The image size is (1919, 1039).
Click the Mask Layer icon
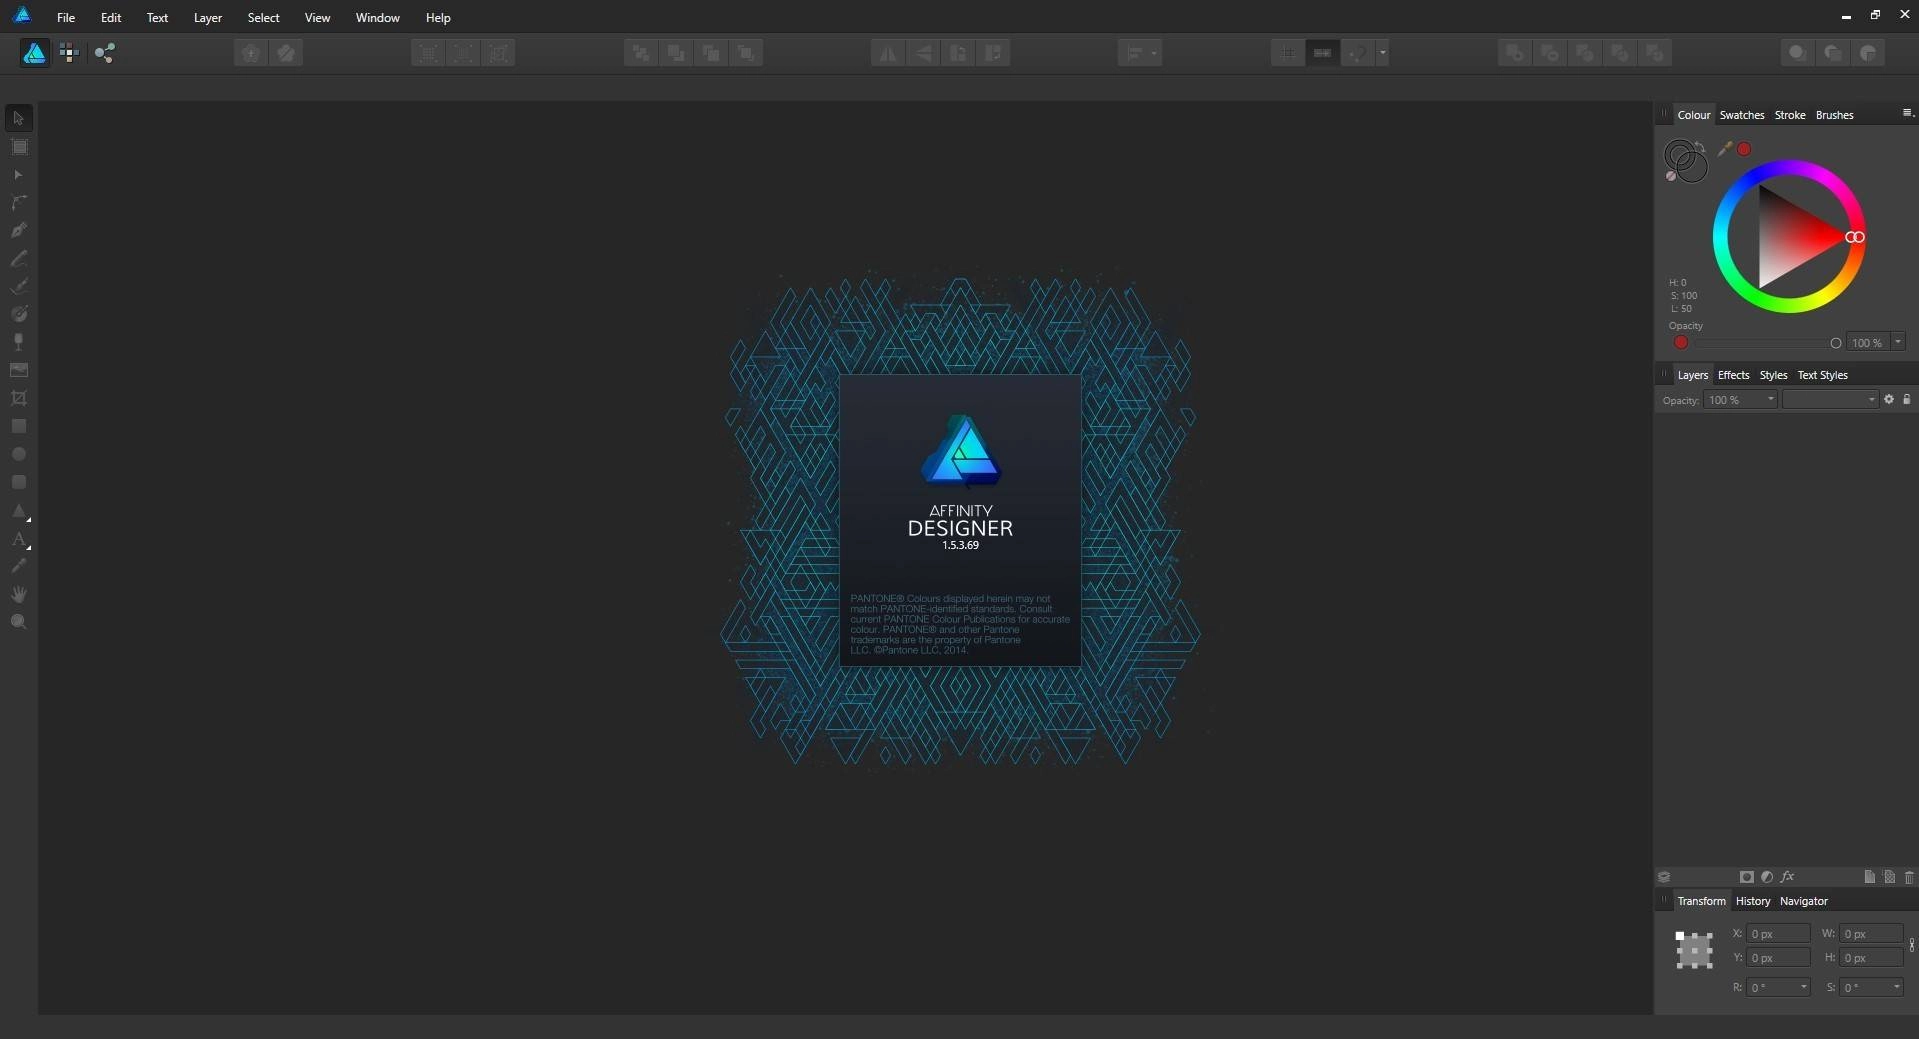tap(1746, 877)
